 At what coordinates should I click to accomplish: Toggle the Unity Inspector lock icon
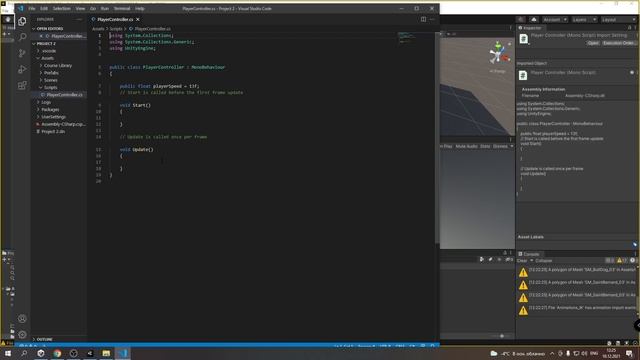click(629, 28)
